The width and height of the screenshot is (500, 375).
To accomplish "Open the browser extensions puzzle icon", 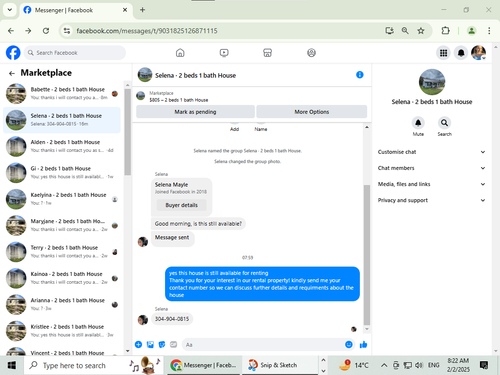I will click(445, 31).
